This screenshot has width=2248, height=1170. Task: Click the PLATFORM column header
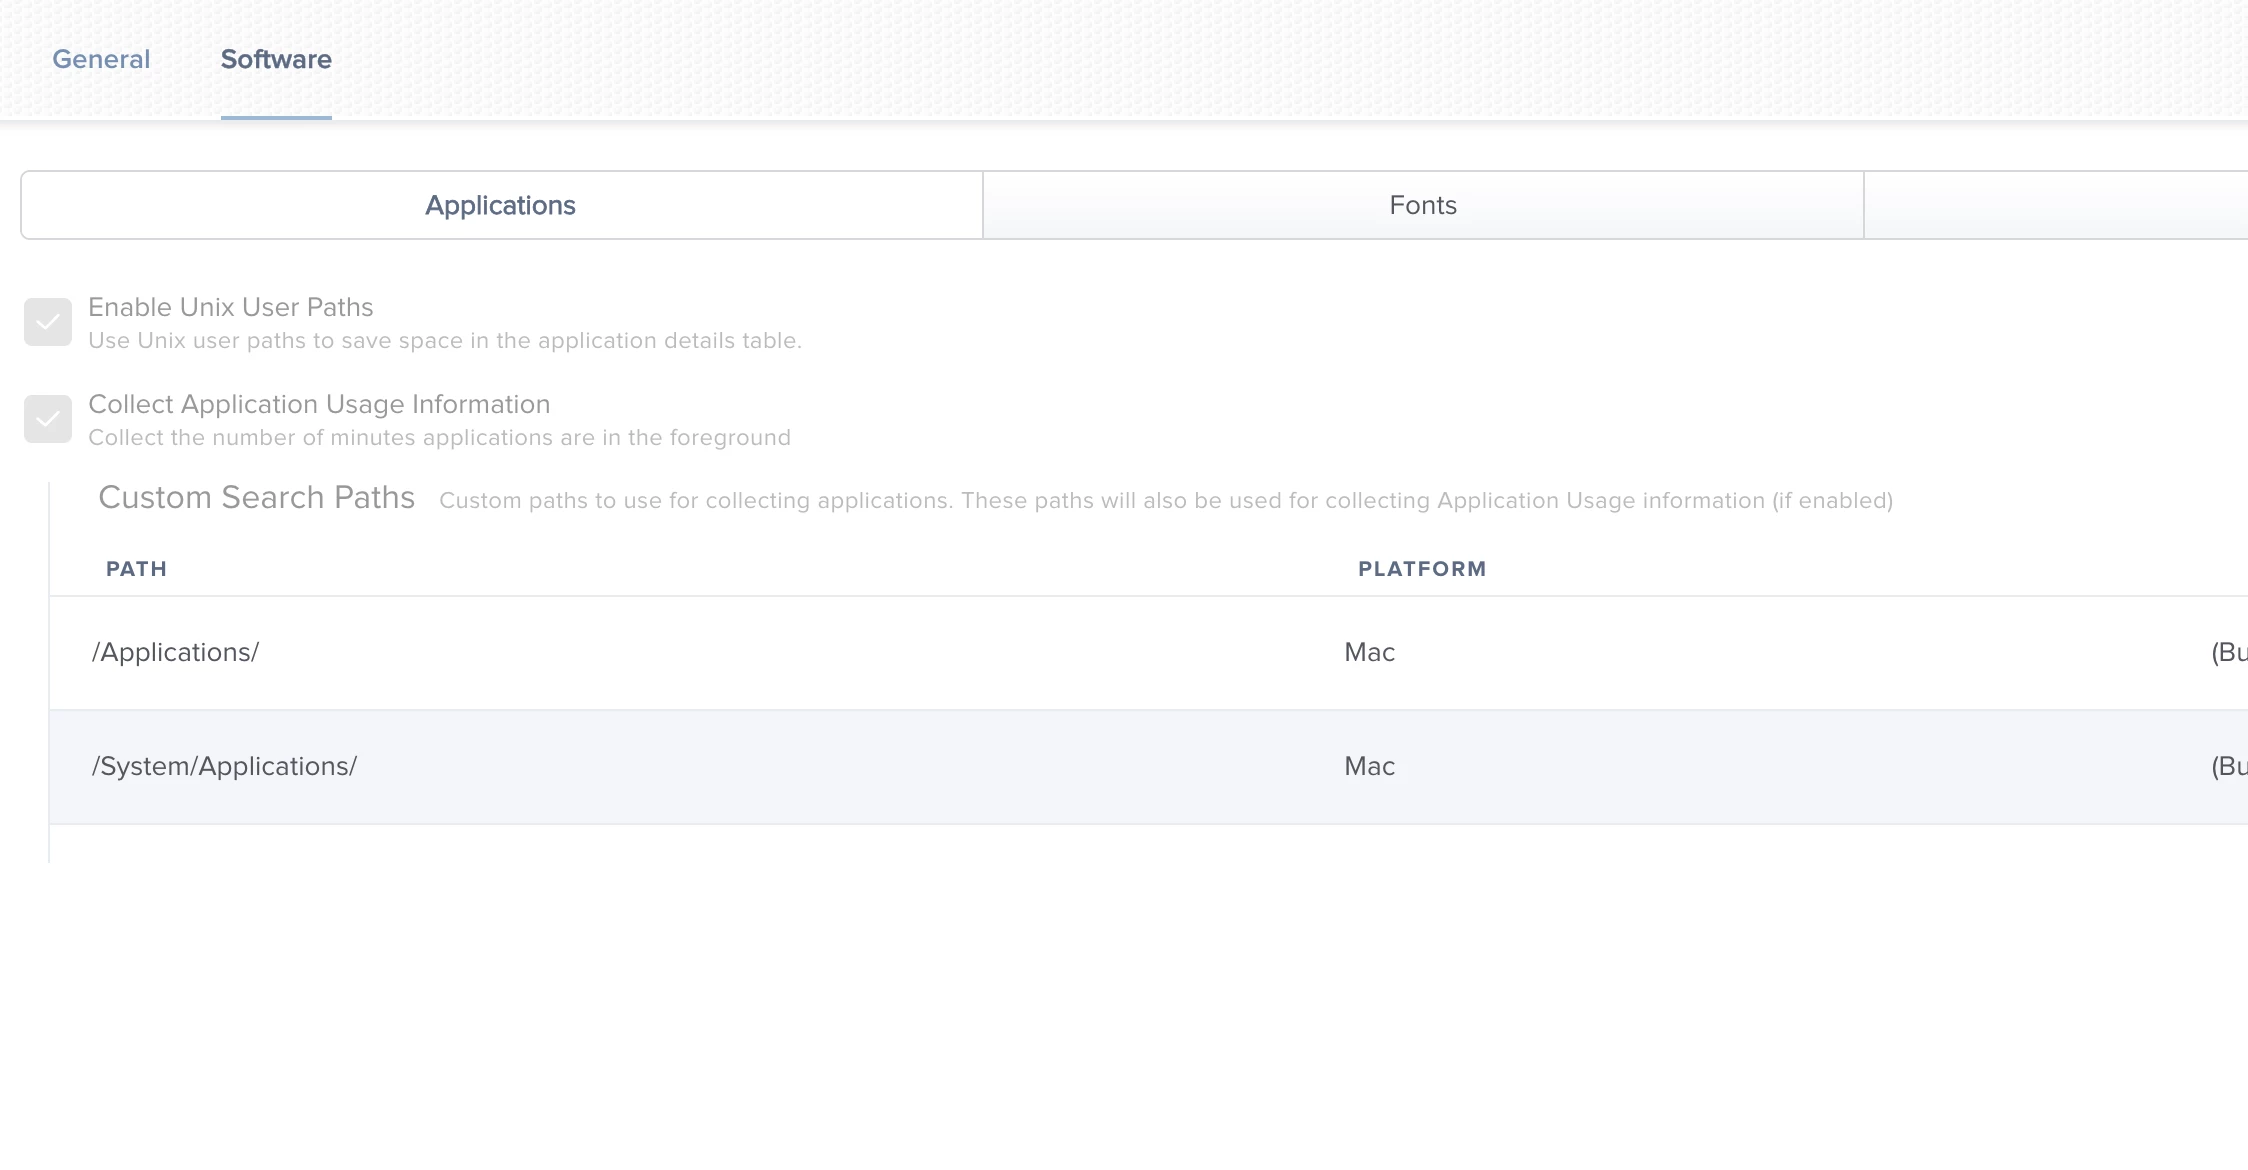[1421, 569]
